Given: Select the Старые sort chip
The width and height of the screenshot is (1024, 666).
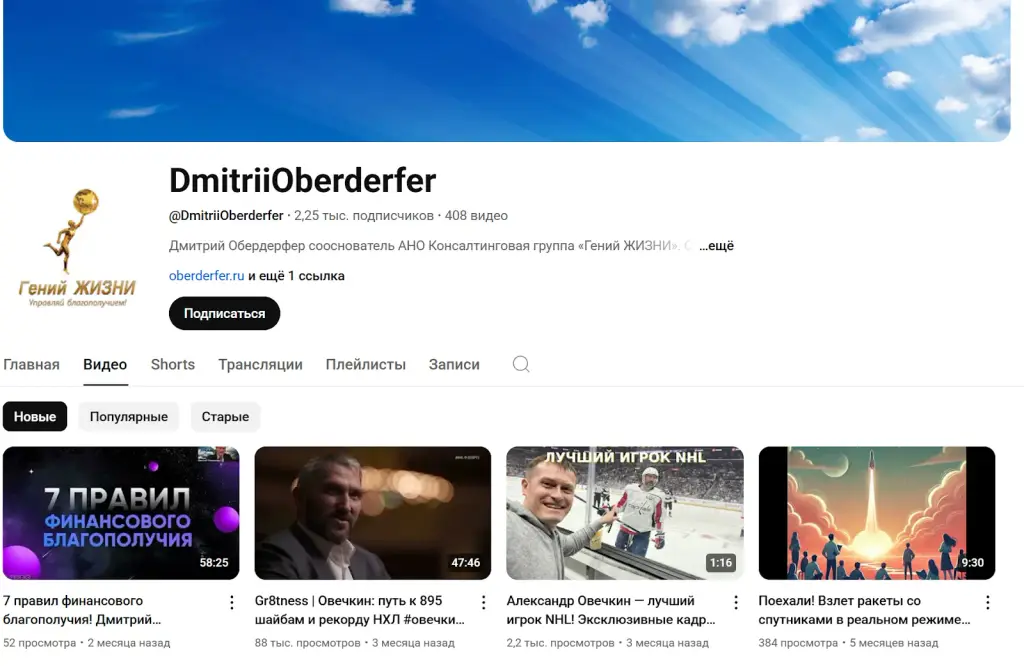Looking at the screenshot, I should click(x=225, y=417).
